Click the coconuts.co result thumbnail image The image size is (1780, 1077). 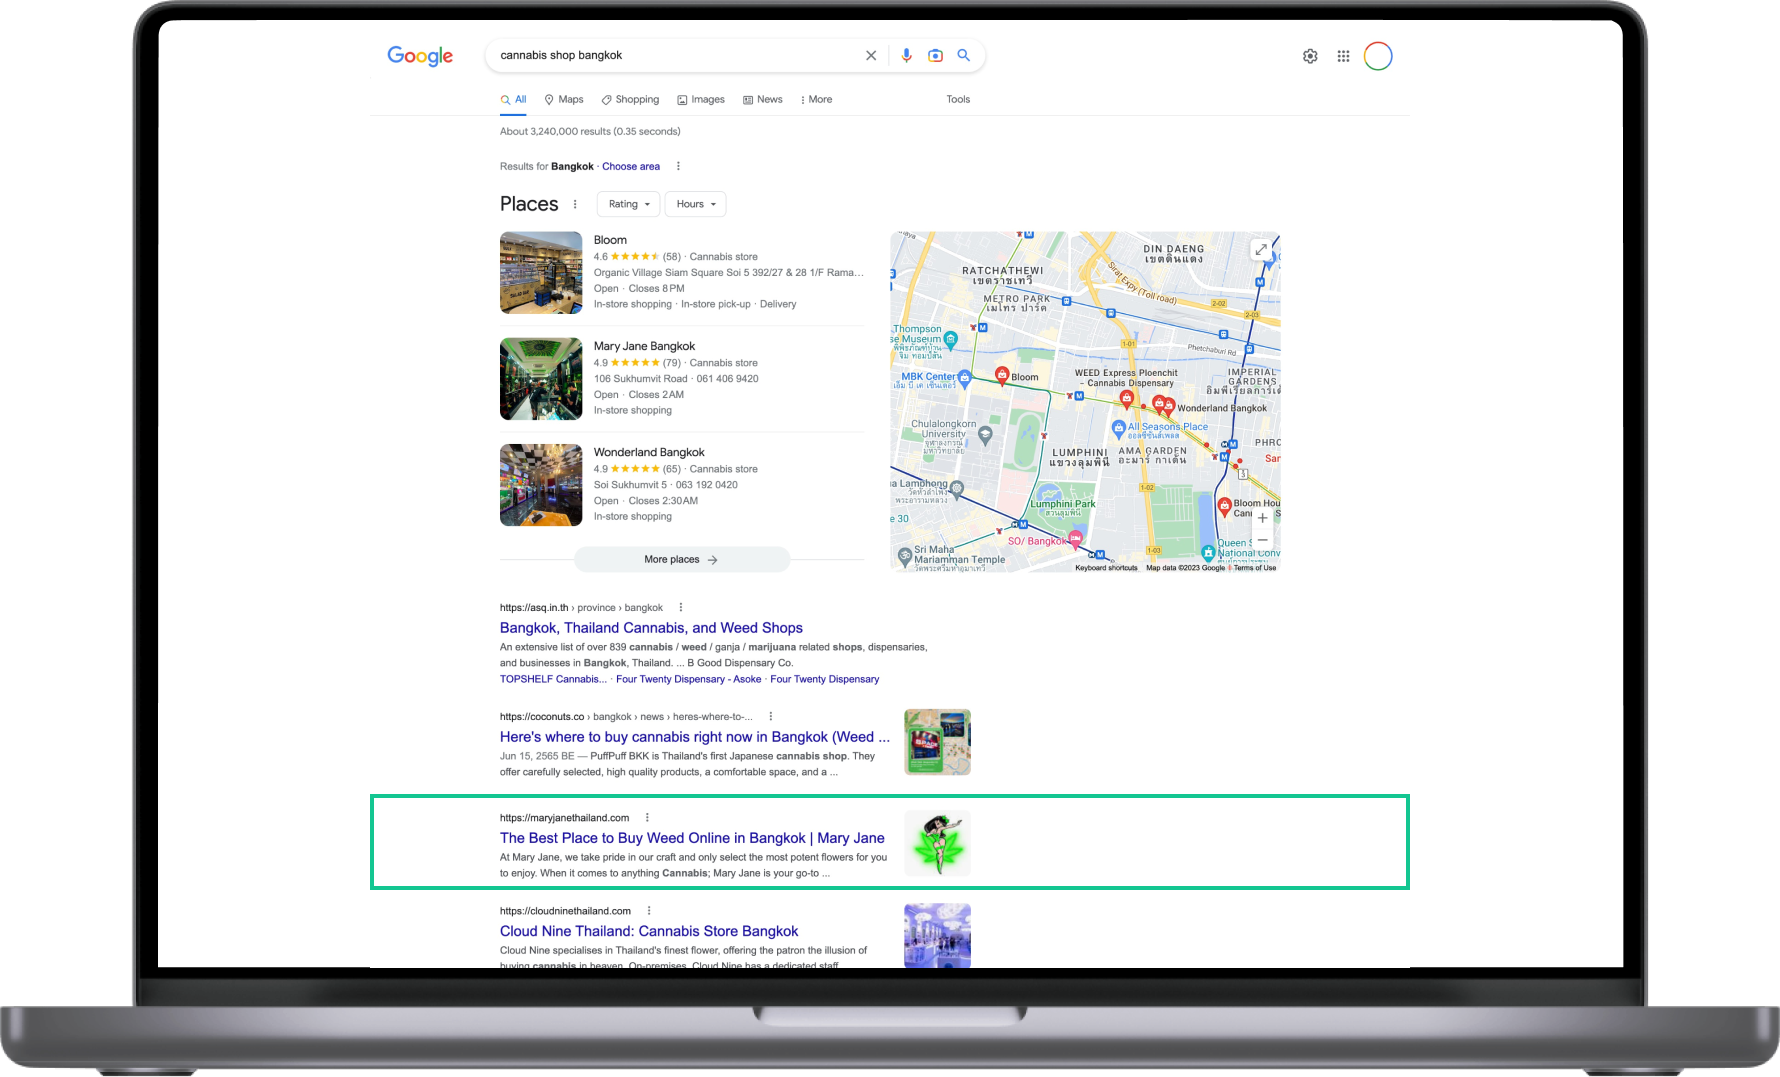pyautogui.click(x=937, y=742)
